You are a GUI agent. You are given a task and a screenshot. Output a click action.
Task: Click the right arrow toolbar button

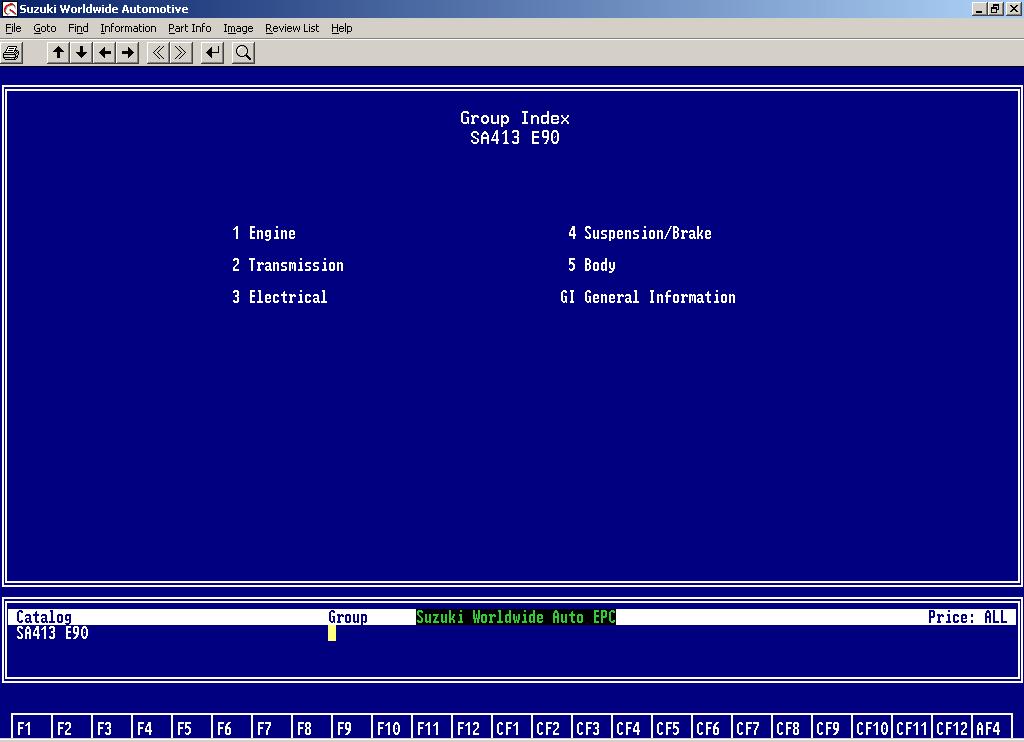[x=128, y=53]
